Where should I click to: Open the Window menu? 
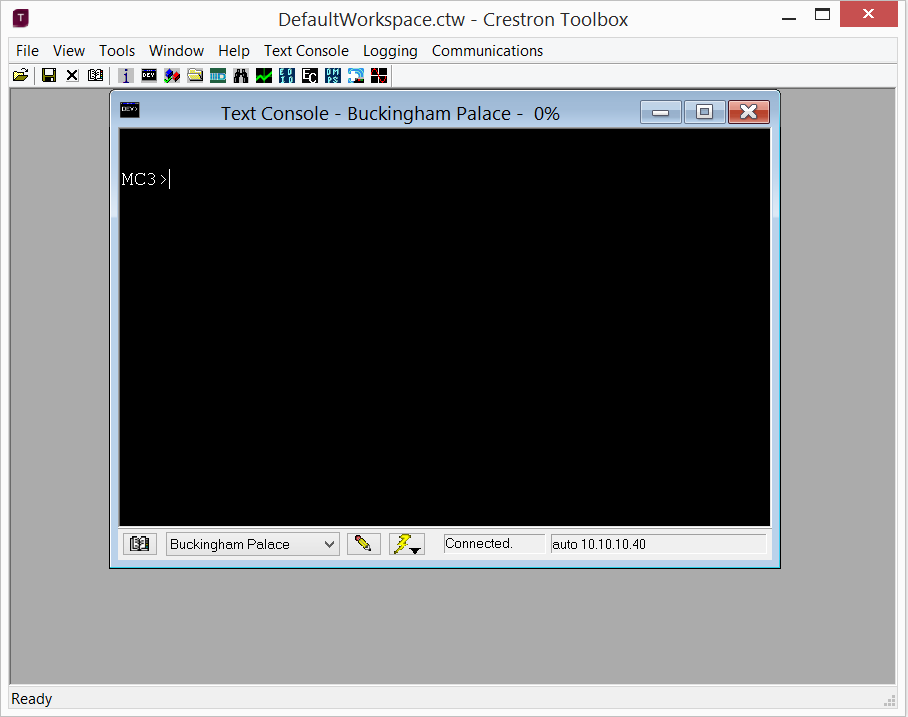pos(177,51)
